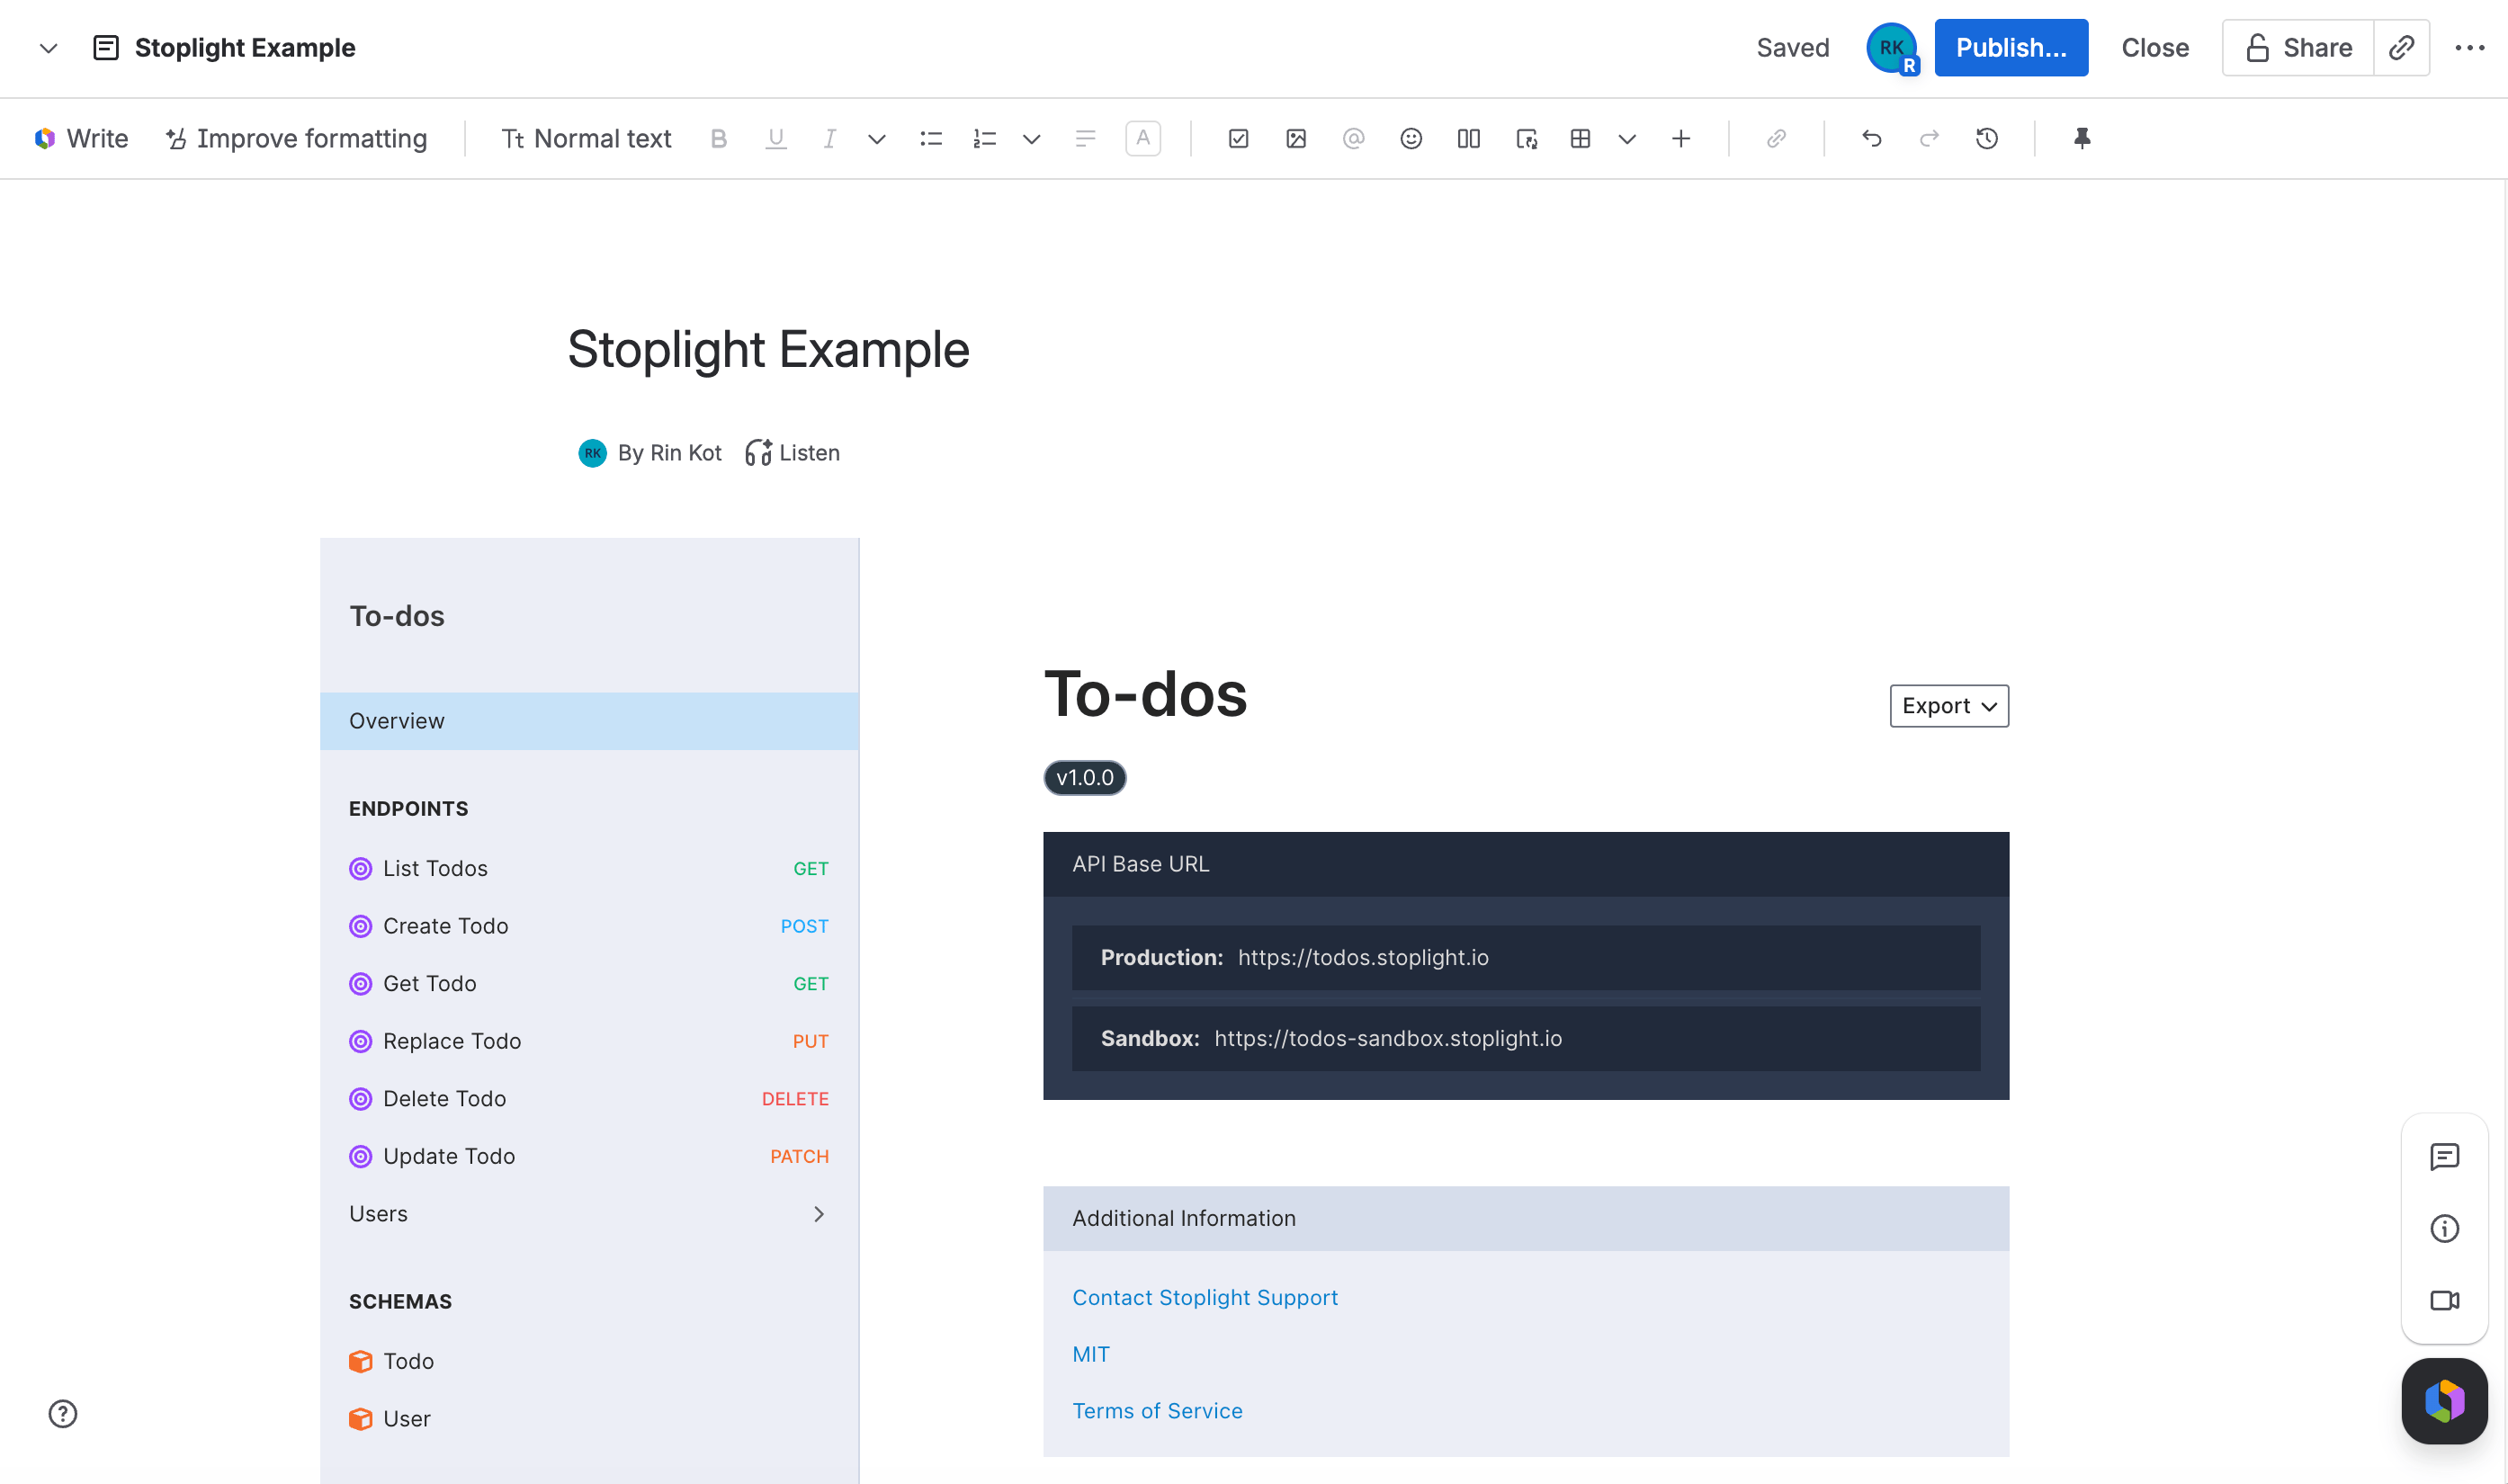Open Get Todo endpoint
Viewport: 2508px width, 1484px height.
click(x=589, y=983)
